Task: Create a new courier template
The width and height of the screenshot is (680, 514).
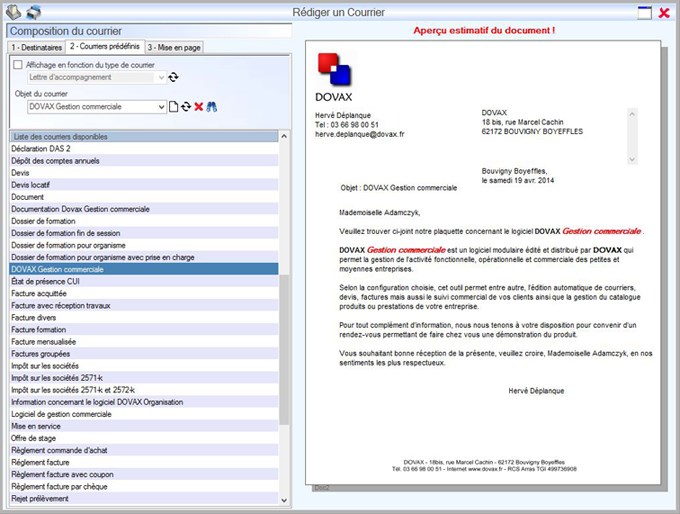Action: 173,107
